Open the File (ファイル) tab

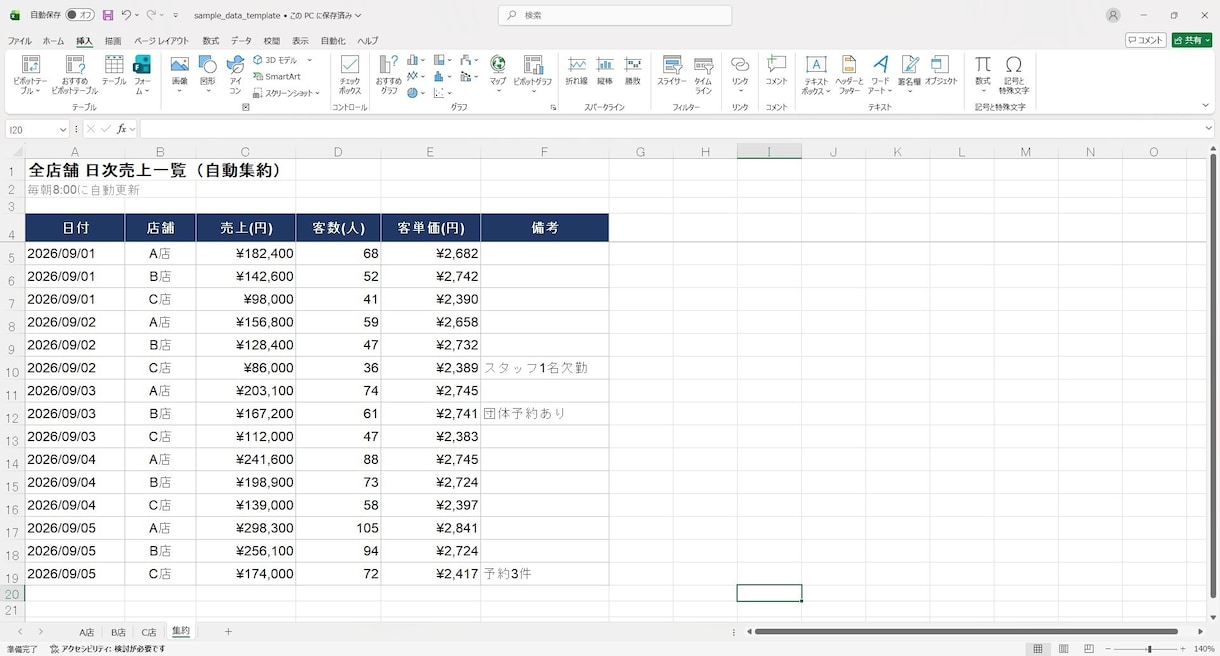[x=19, y=41]
